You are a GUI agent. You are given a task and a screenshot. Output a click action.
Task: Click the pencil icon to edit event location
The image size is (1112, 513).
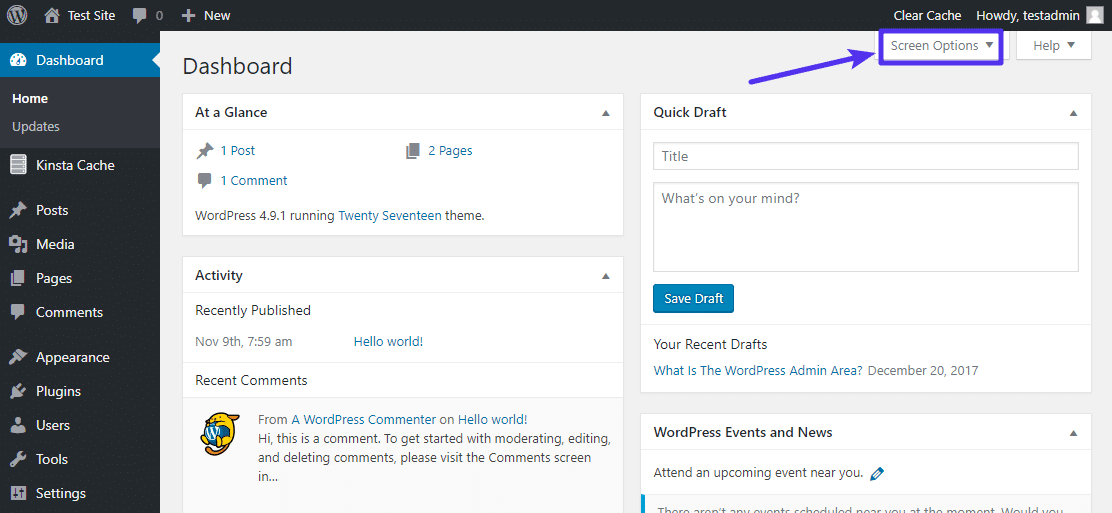(x=877, y=473)
